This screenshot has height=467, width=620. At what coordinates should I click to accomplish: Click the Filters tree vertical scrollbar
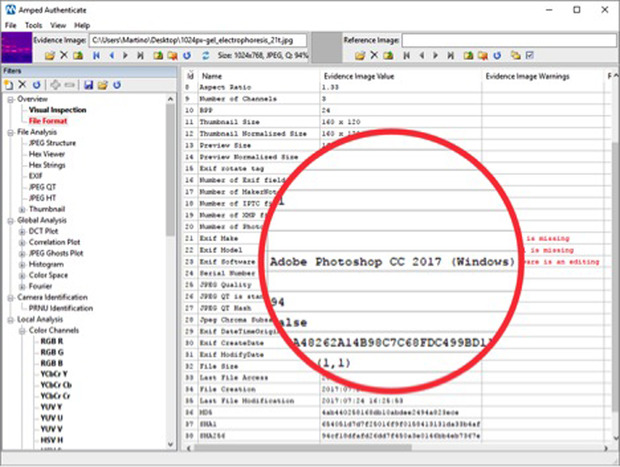pos(170,170)
